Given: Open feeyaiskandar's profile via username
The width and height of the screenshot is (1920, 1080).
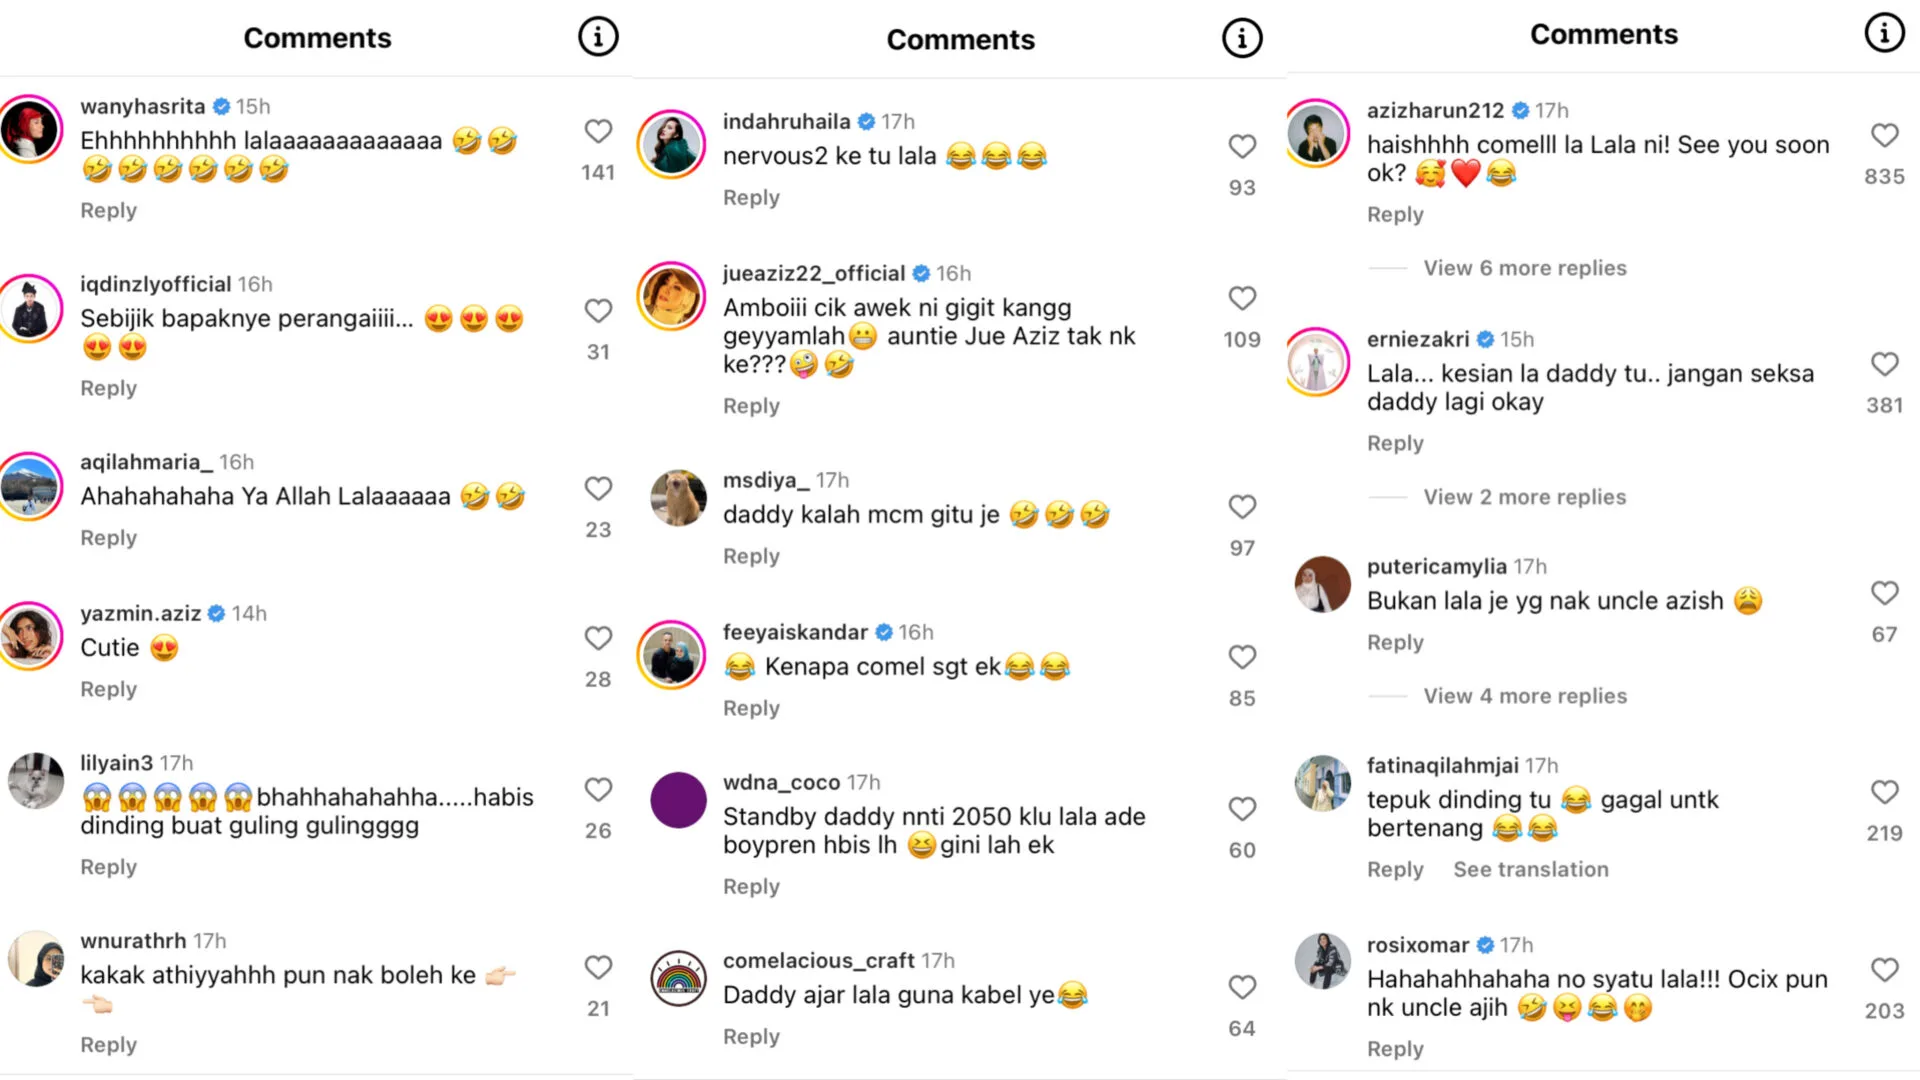Looking at the screenshot, I should 795,632.
